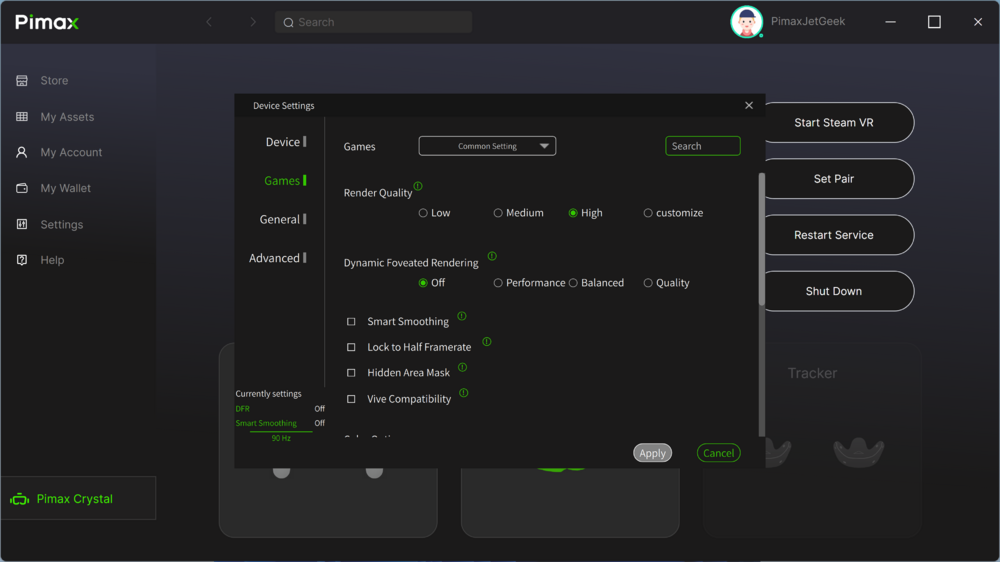Open the Store icon in sidebar
Screen dimensions: 1000x562
point(22,80)
